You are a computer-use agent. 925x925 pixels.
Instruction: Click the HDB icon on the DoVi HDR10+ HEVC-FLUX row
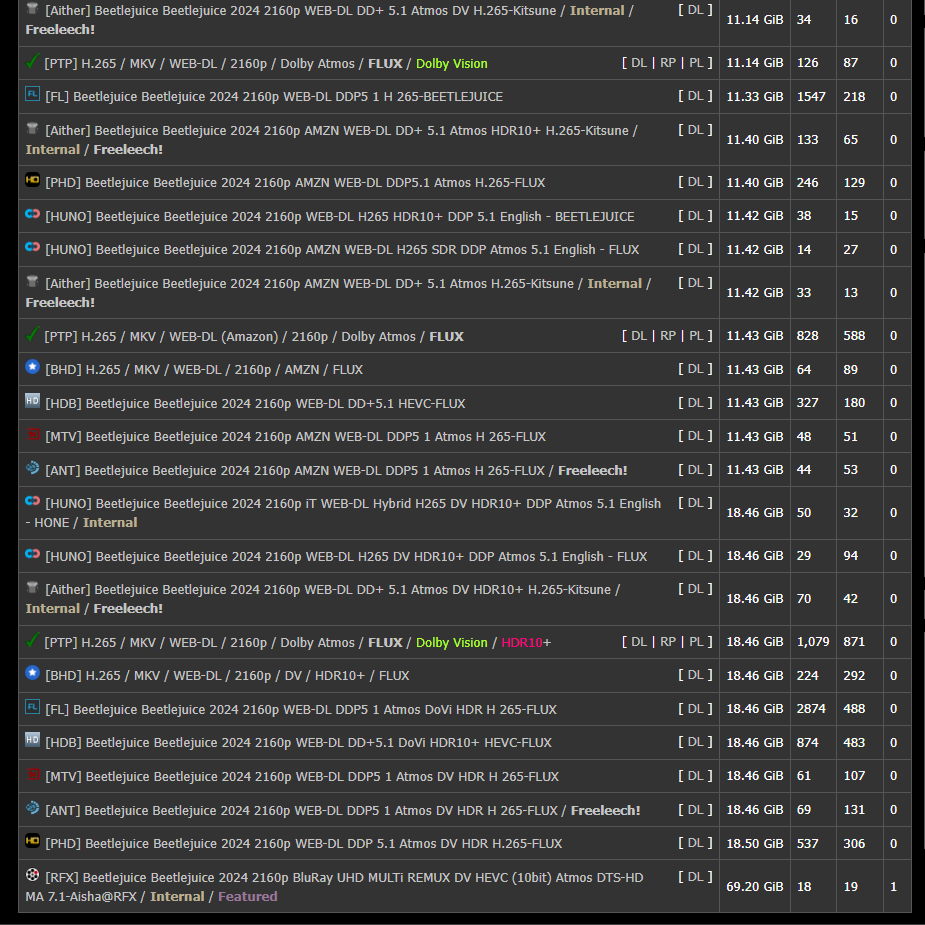(32, 740)
